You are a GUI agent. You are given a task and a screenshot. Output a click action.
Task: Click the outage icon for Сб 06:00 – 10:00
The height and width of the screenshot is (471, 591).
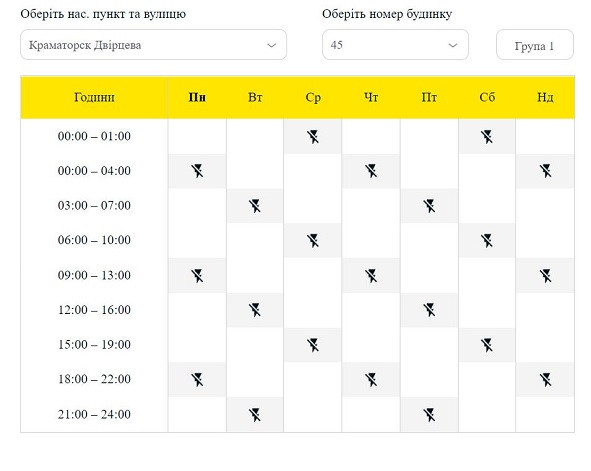pos(487,241)
